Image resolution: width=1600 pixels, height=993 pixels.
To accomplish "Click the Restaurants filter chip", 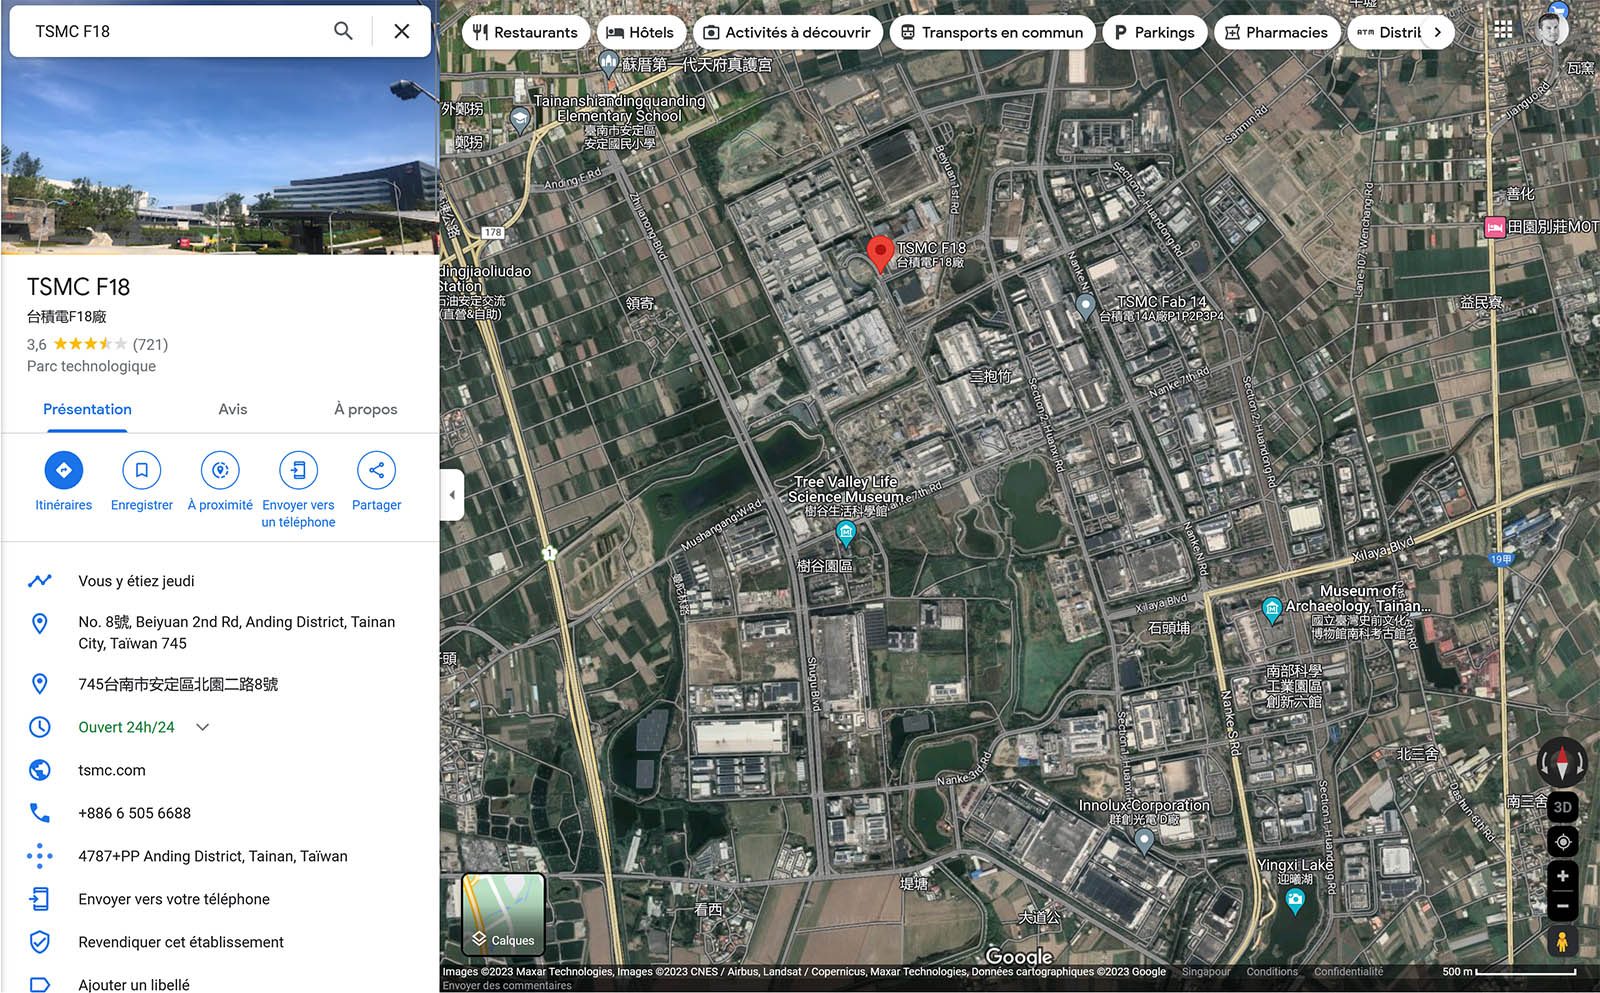I will coord(525,32).
